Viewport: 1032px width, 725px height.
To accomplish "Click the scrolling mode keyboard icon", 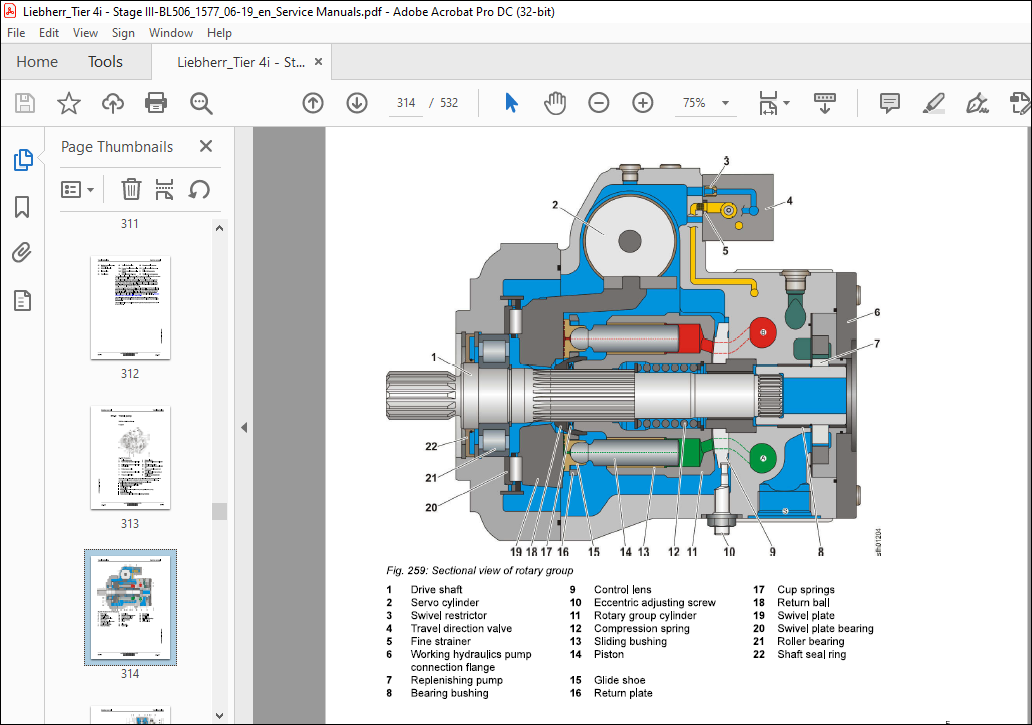I will [x=825, y=103].
